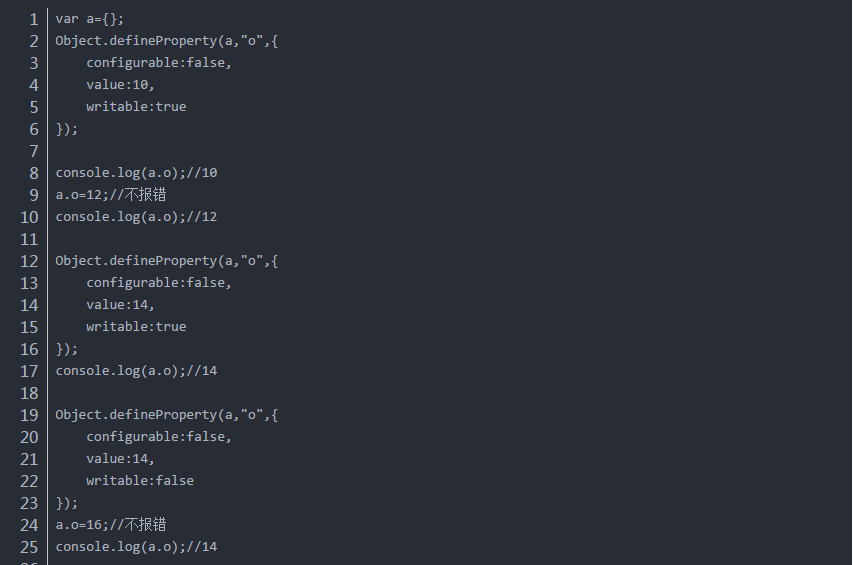This screenshot has width=853, height=565.
Task: Click line number 18 in the gutter
Action: [29, 393]
